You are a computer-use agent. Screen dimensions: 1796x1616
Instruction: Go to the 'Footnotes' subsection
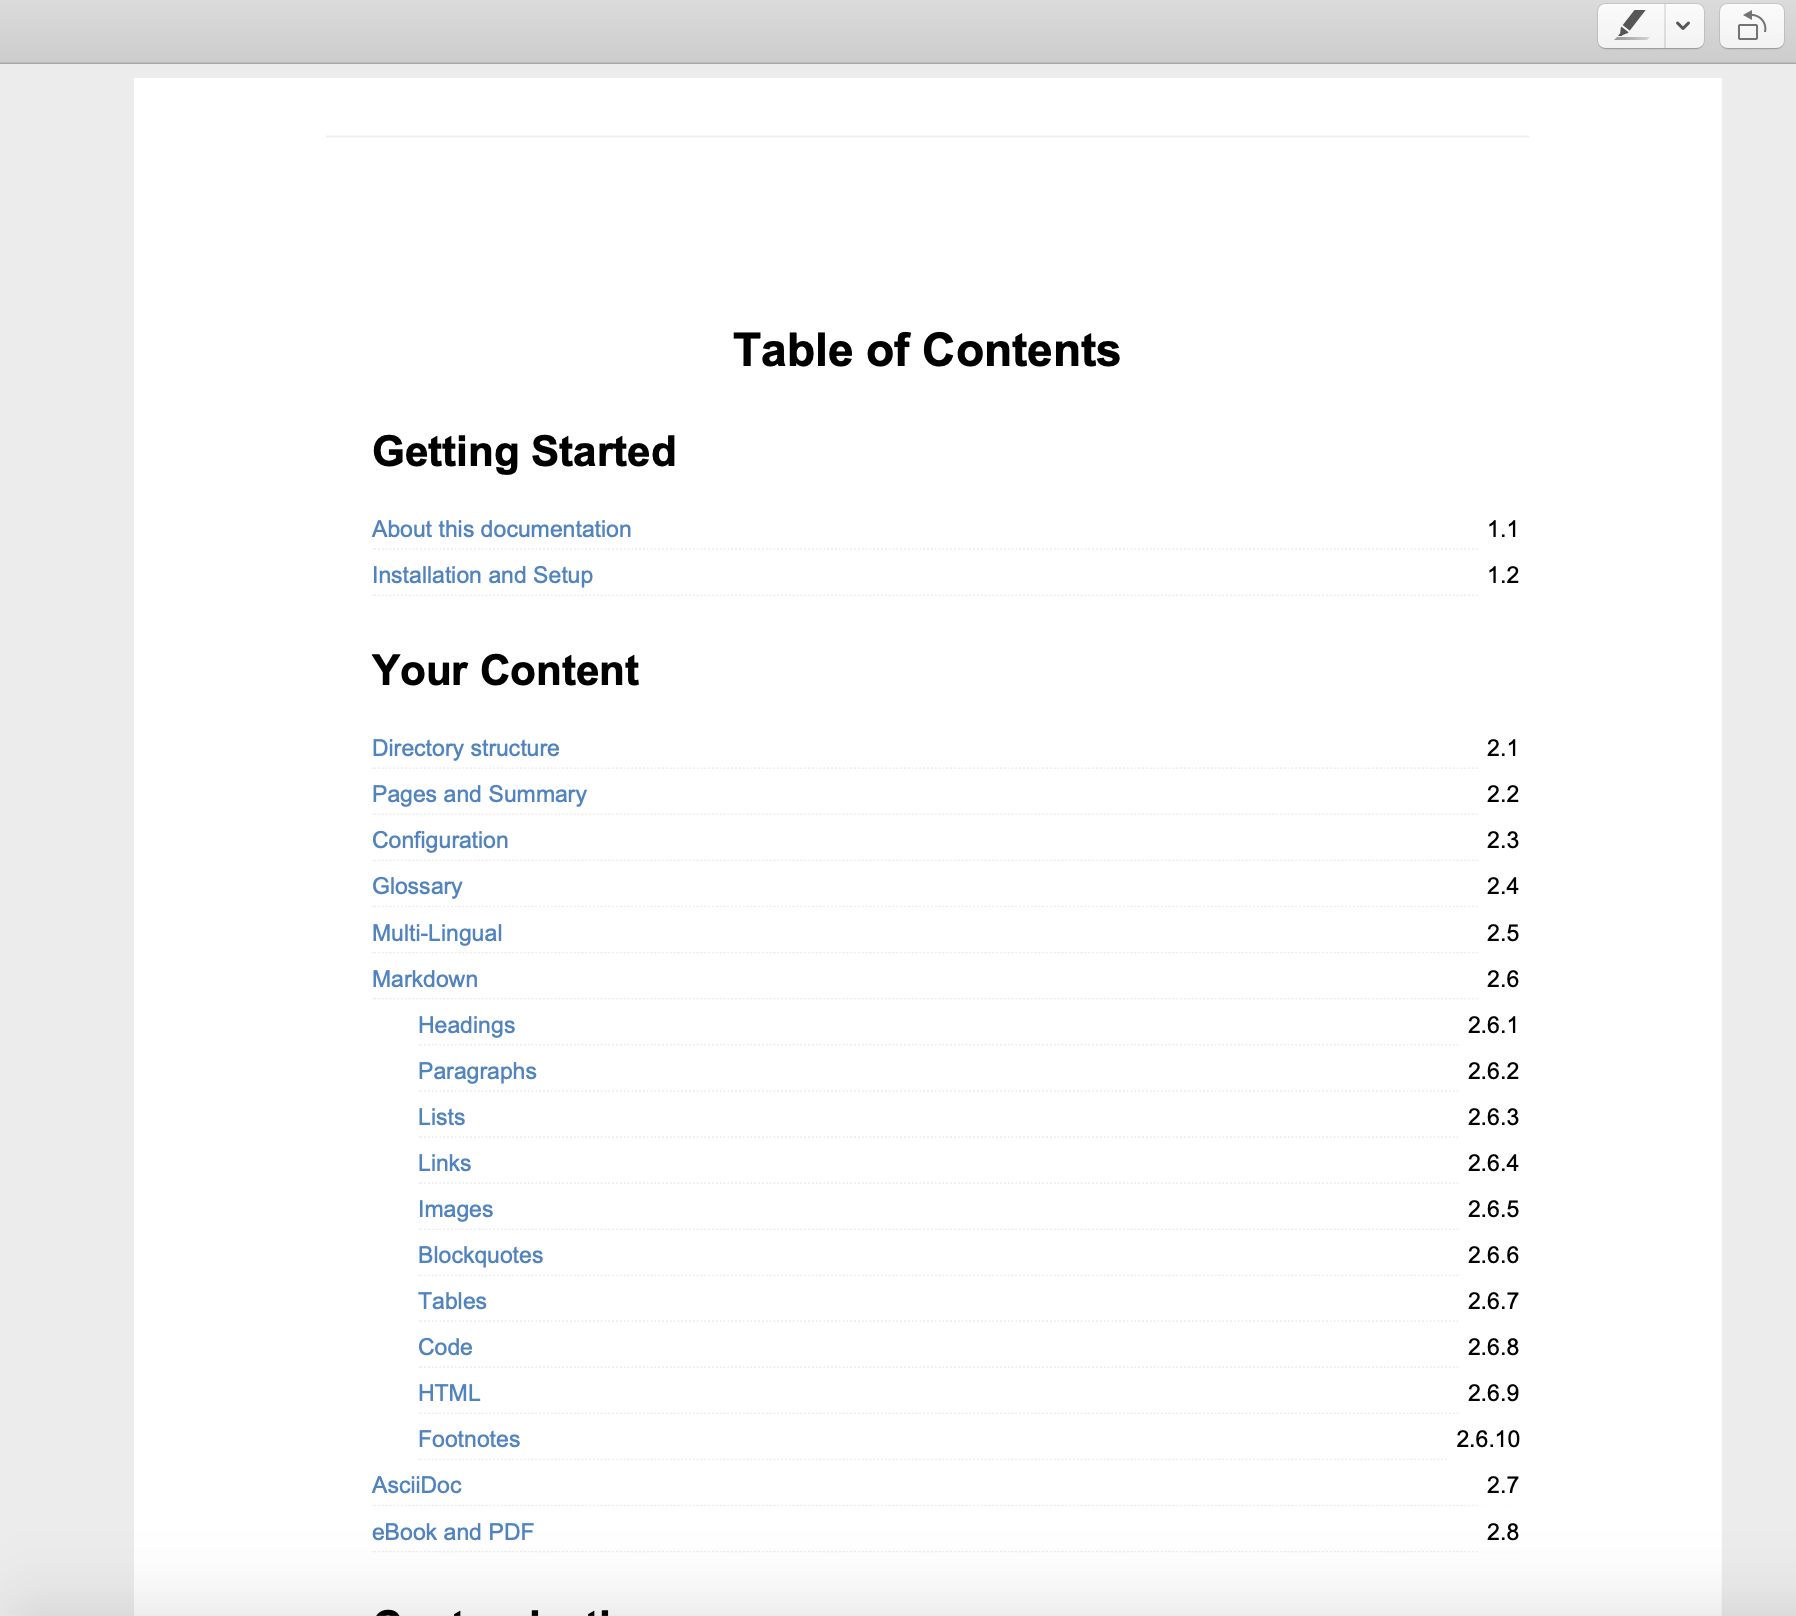click(x=469, y=1438)
